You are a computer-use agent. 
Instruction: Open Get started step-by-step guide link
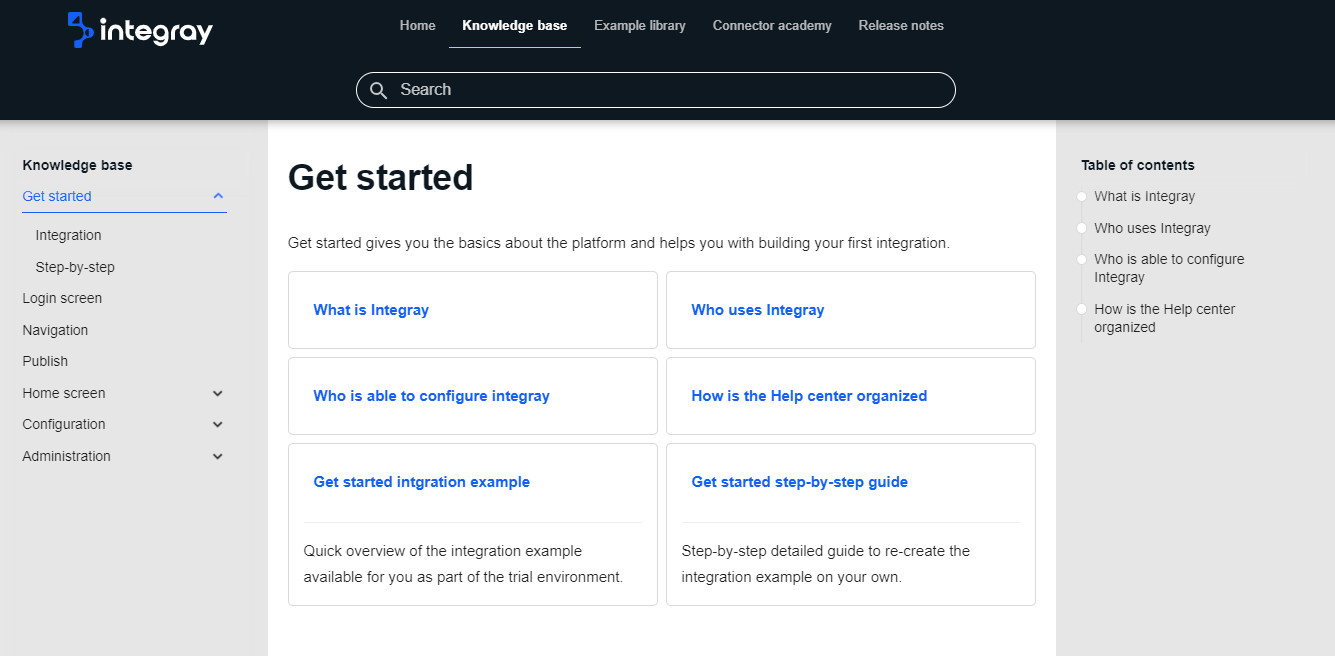(799, 482)
